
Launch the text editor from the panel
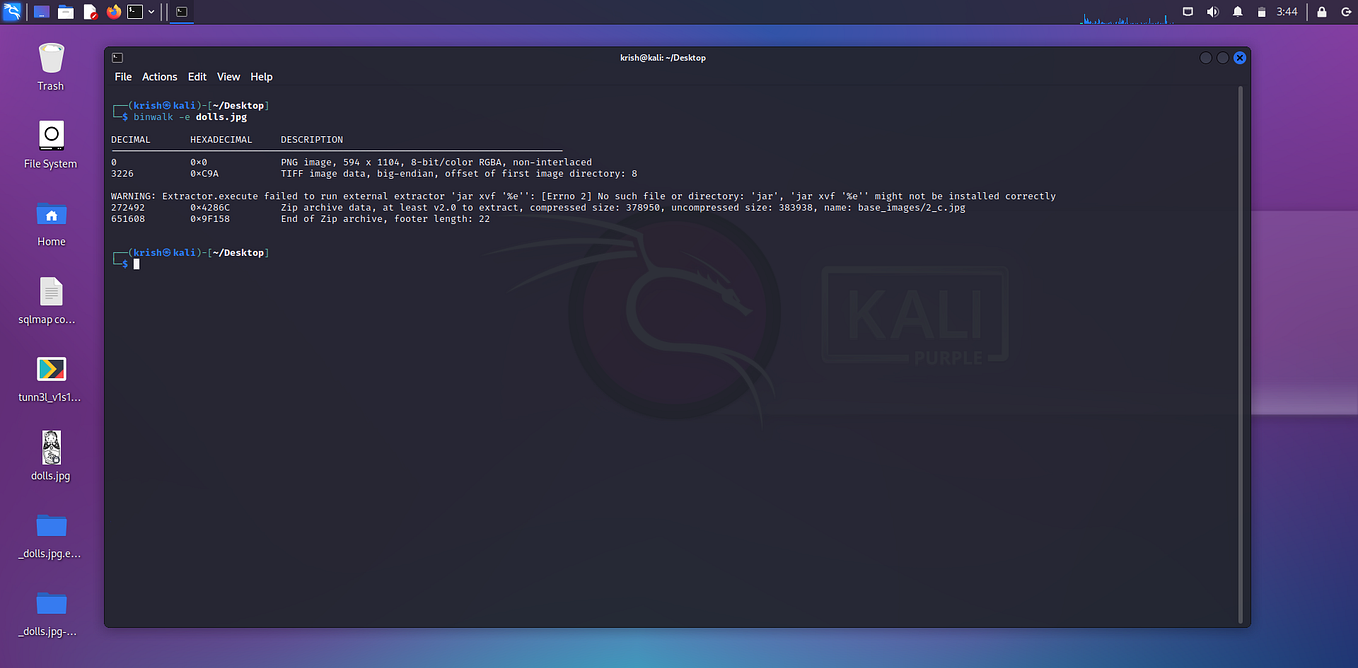click(x=89, y=11)
